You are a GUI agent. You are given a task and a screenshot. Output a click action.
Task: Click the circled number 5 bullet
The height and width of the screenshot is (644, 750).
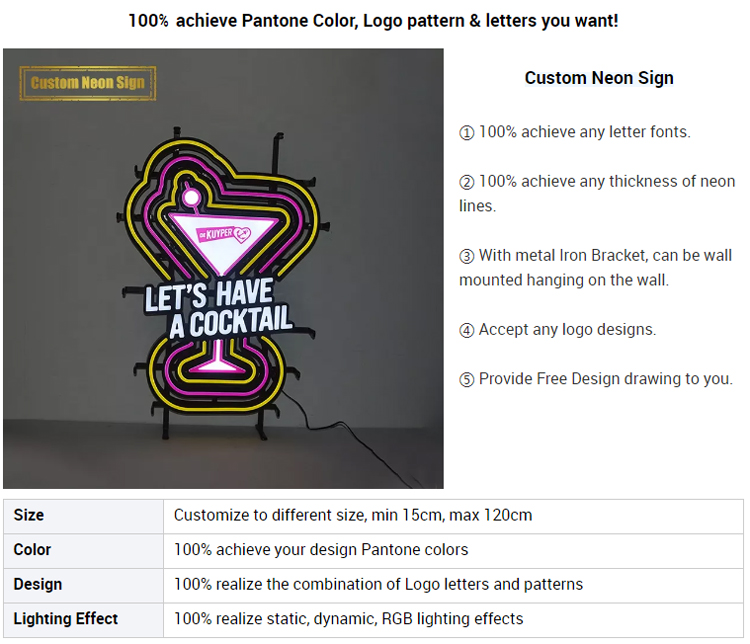pyautogui.click(x=466, y=380)
